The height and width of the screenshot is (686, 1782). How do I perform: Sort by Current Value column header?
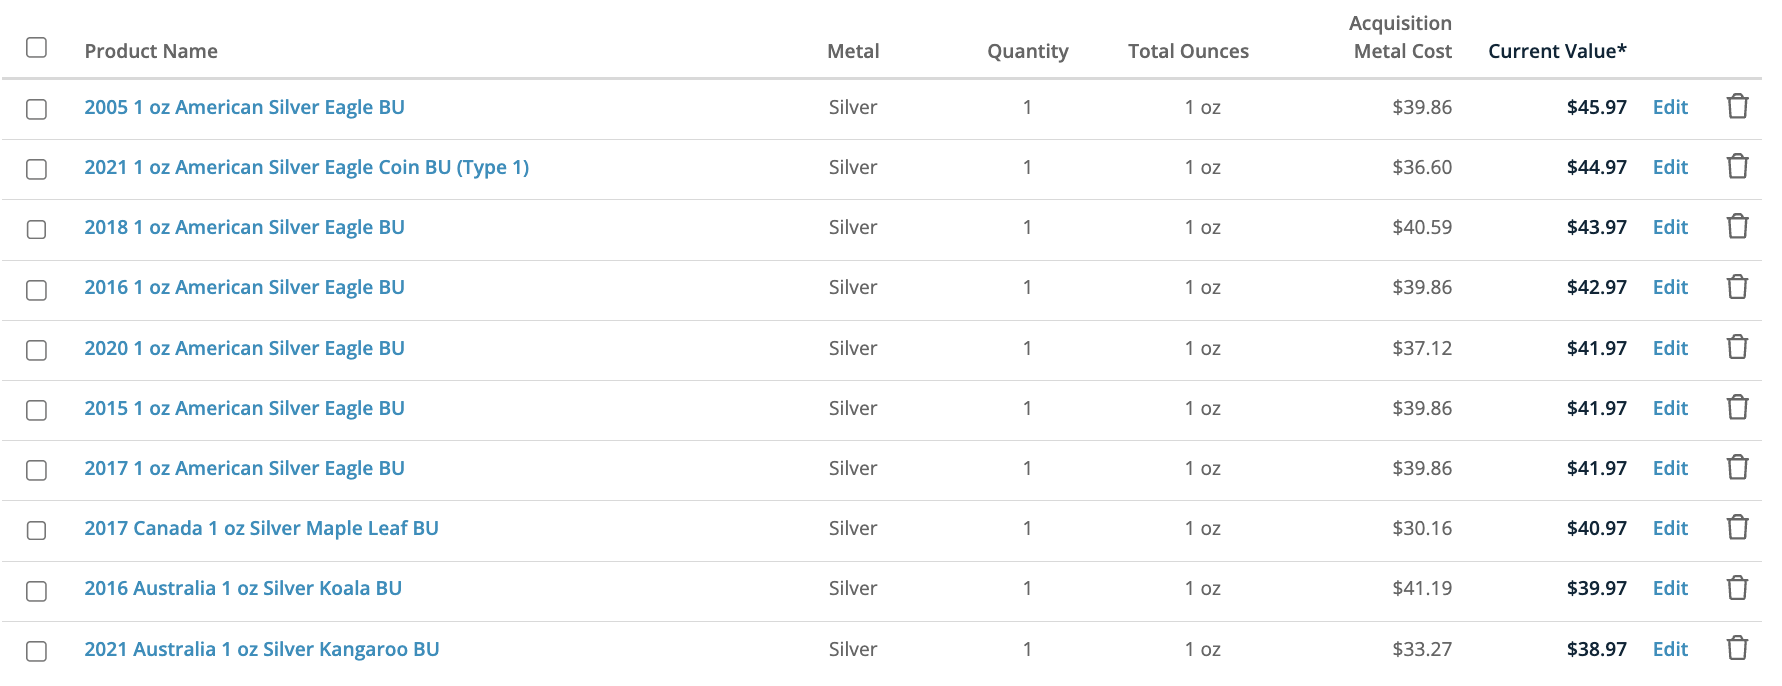click(1557, 51)
